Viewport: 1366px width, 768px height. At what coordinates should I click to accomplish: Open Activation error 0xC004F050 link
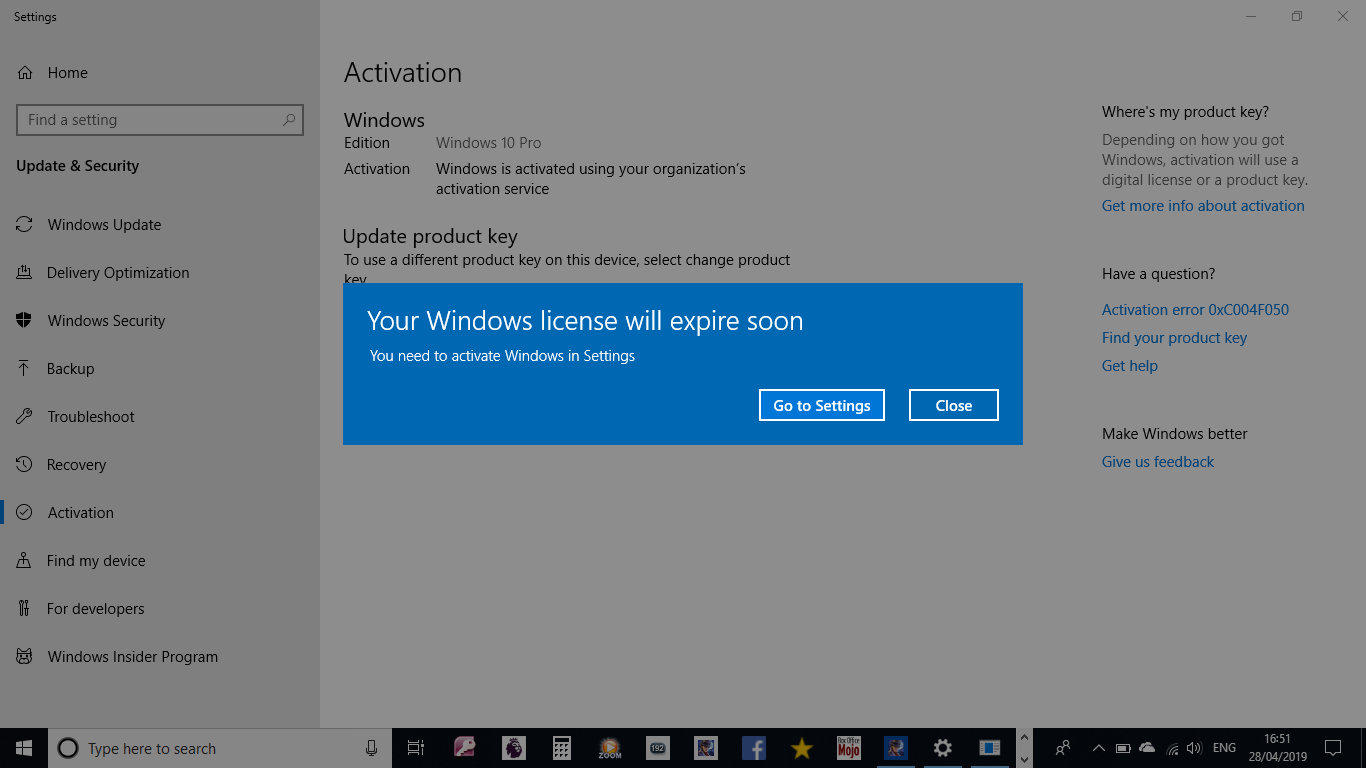coord(1195,310)
